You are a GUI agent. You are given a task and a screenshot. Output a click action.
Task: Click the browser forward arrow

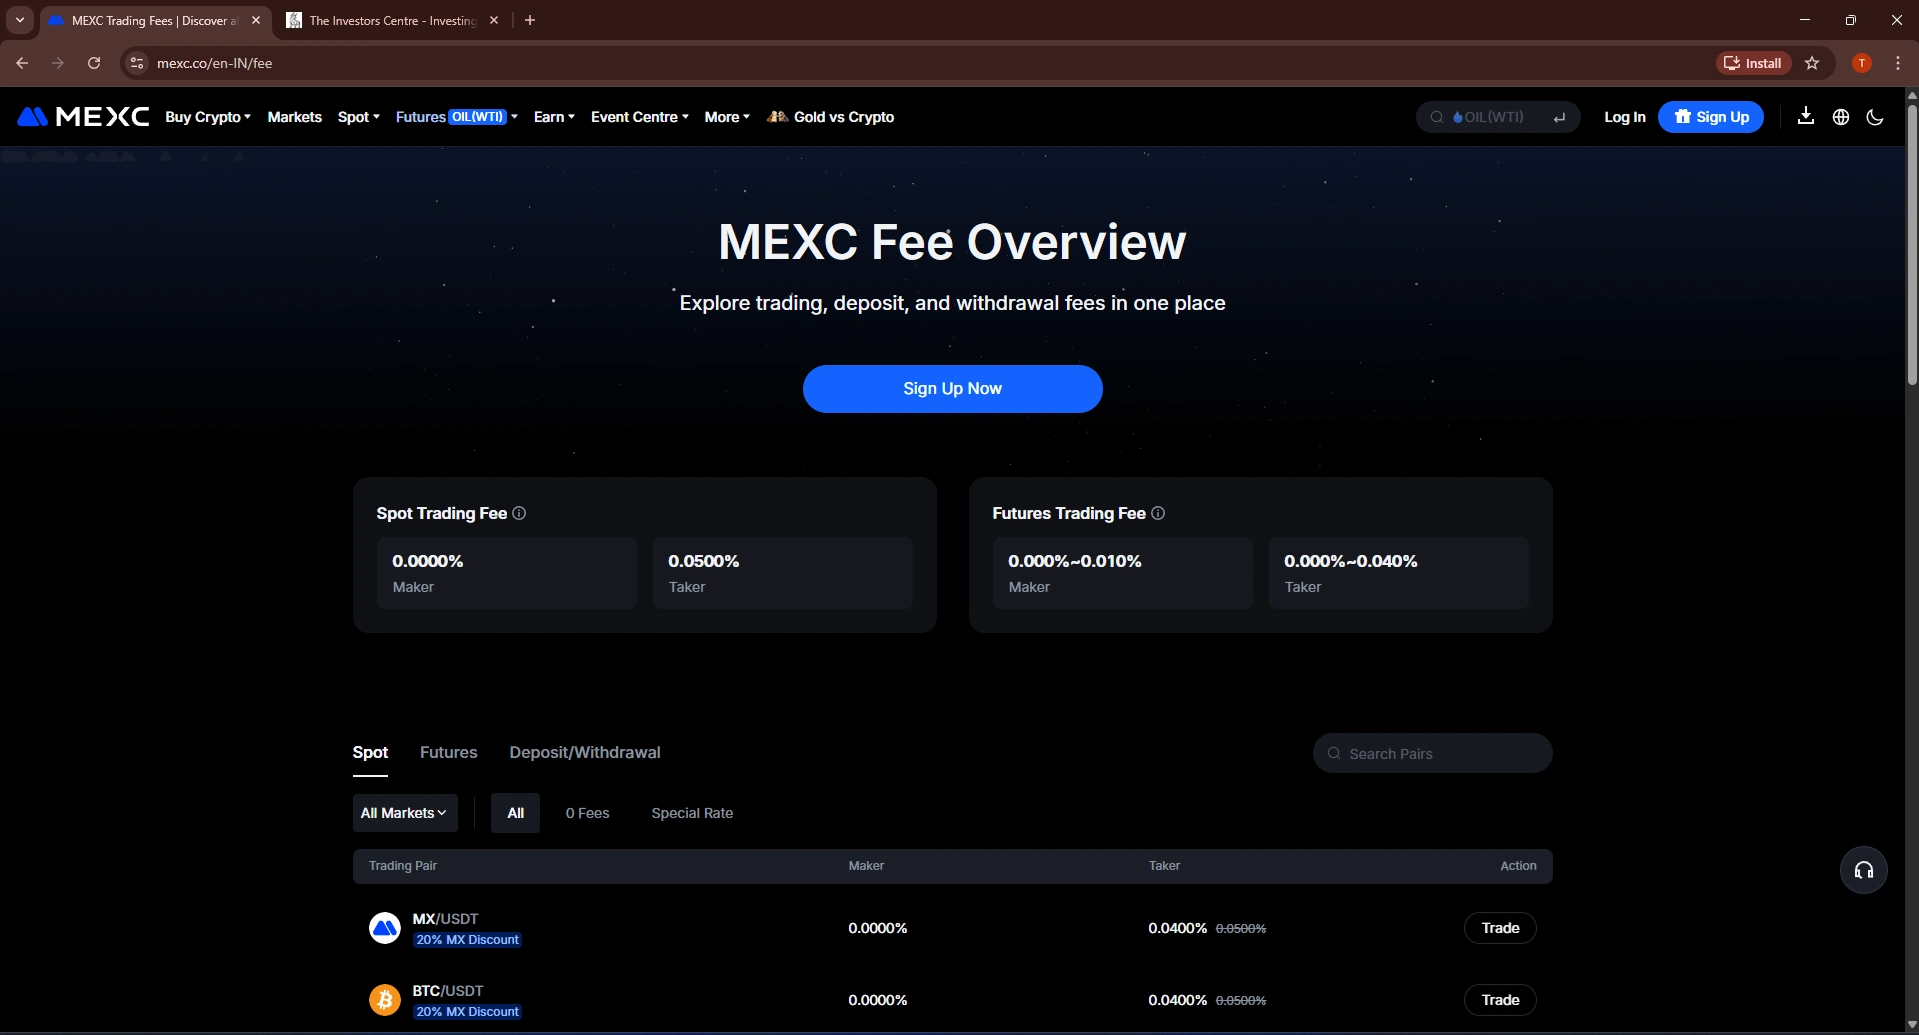[x=58, y=63]
